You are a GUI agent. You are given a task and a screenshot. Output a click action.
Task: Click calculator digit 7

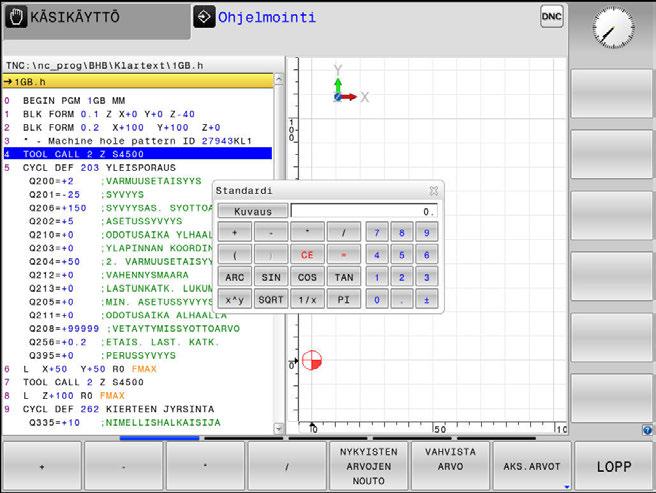pyautogui.click(x=377, y=232)
